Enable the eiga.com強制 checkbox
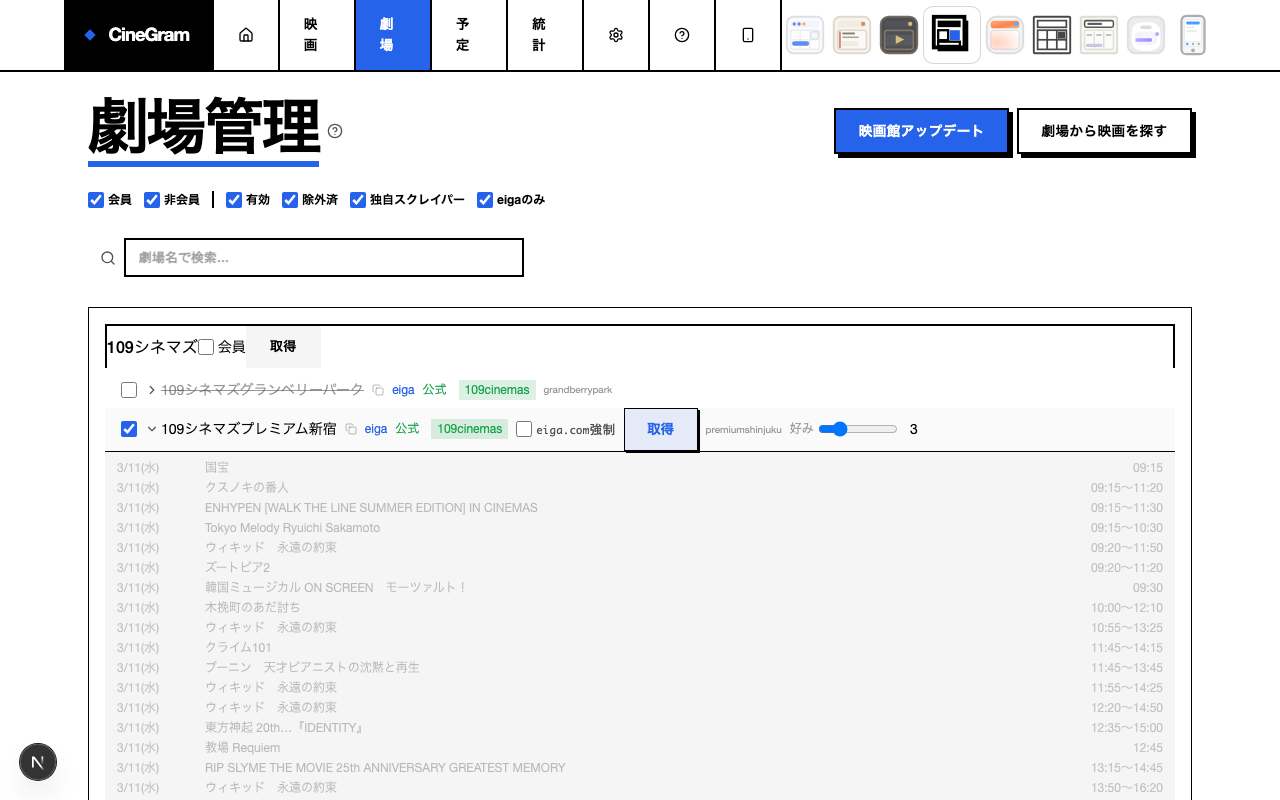The width and height of the screenshot is (1280, 800). (x=524, y=429)
